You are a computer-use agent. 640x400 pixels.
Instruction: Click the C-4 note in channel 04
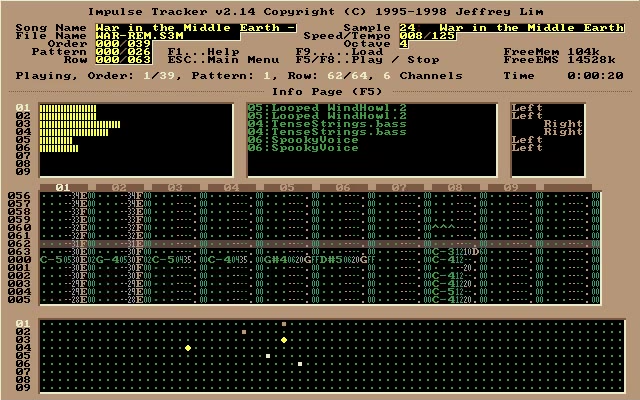pos(220,260)
